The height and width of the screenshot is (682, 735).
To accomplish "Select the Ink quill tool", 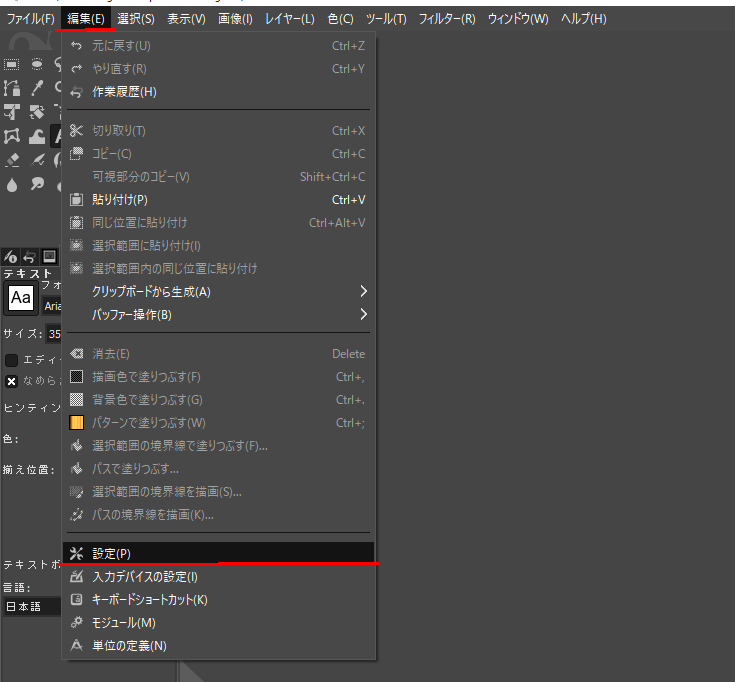I will (x=37, y=160).
